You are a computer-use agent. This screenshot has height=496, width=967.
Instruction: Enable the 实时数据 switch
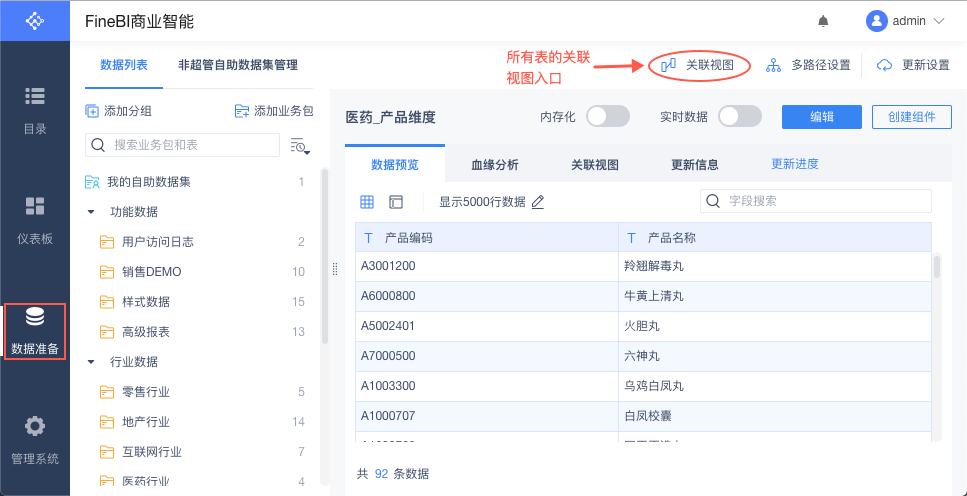coord(740,116)
